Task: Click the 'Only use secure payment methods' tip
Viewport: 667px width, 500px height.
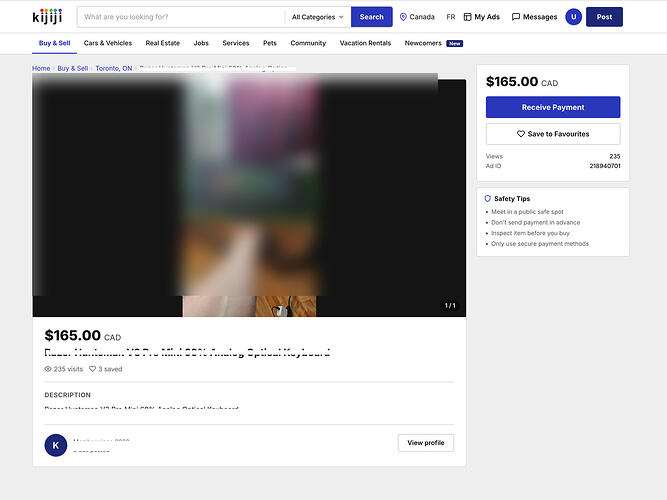Action: pyautogui.click(x=540, y=243)
